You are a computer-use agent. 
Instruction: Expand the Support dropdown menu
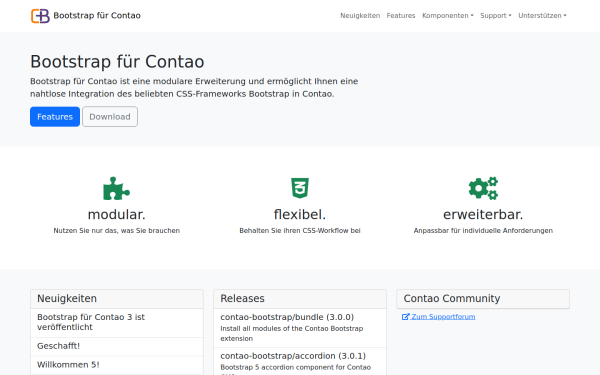point(496,16)
